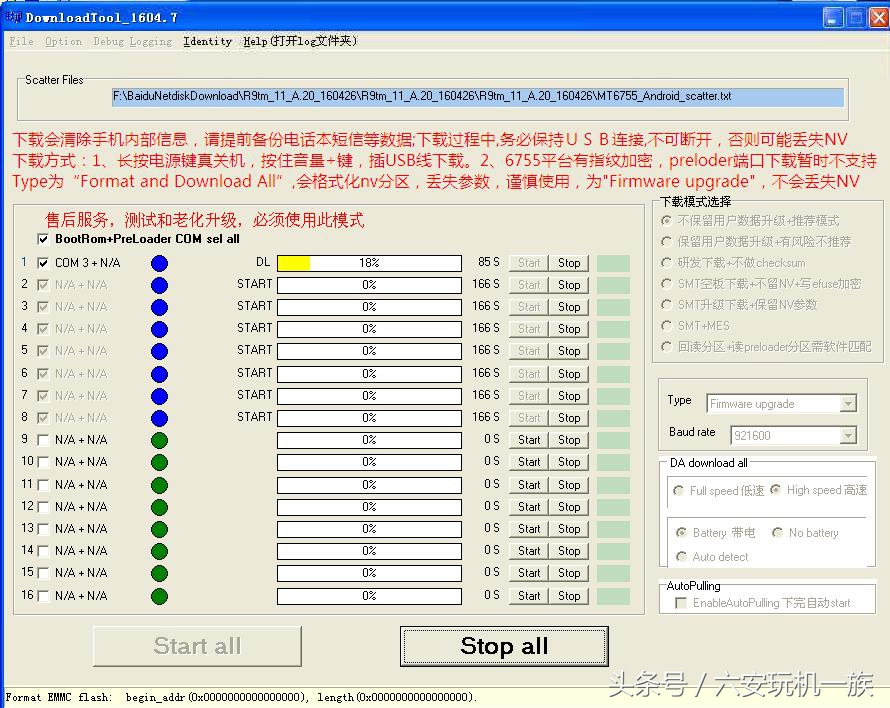Screen dimensions: 890x708
Task: Open the Option menu
Action: [63, 41]
